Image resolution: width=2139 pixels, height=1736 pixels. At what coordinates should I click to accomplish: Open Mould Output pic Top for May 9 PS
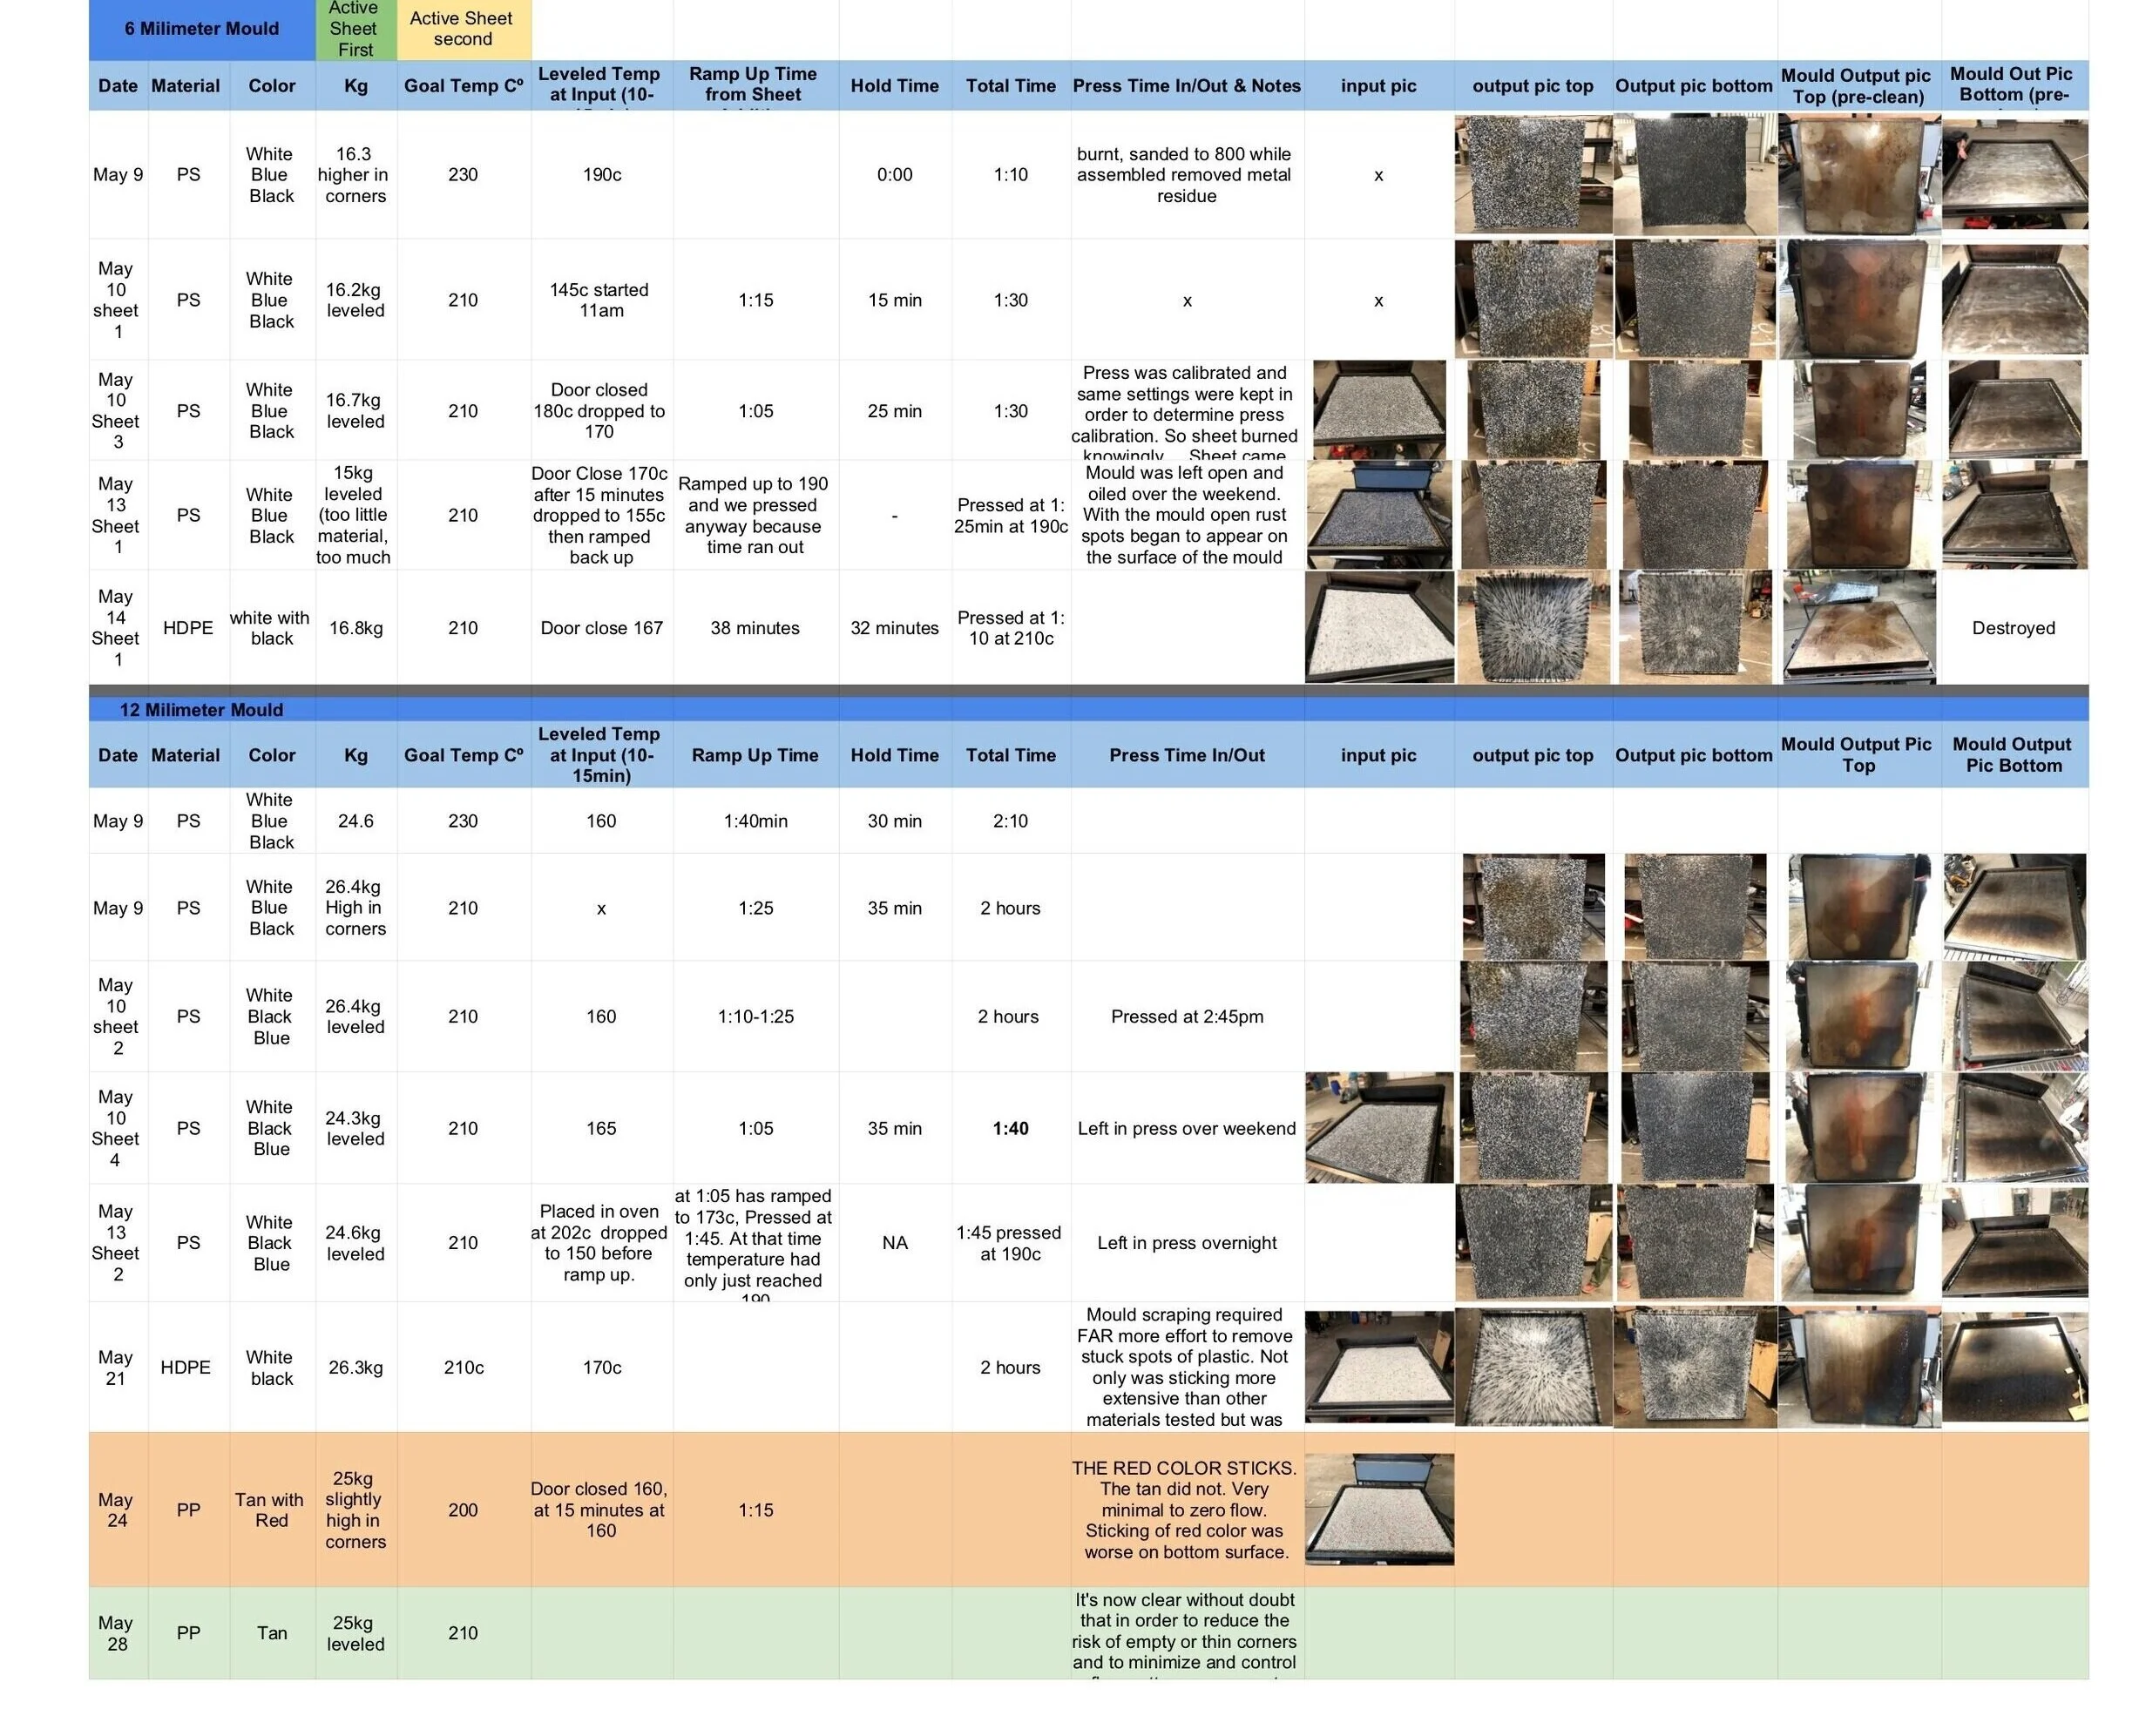tap(1858, 174)
